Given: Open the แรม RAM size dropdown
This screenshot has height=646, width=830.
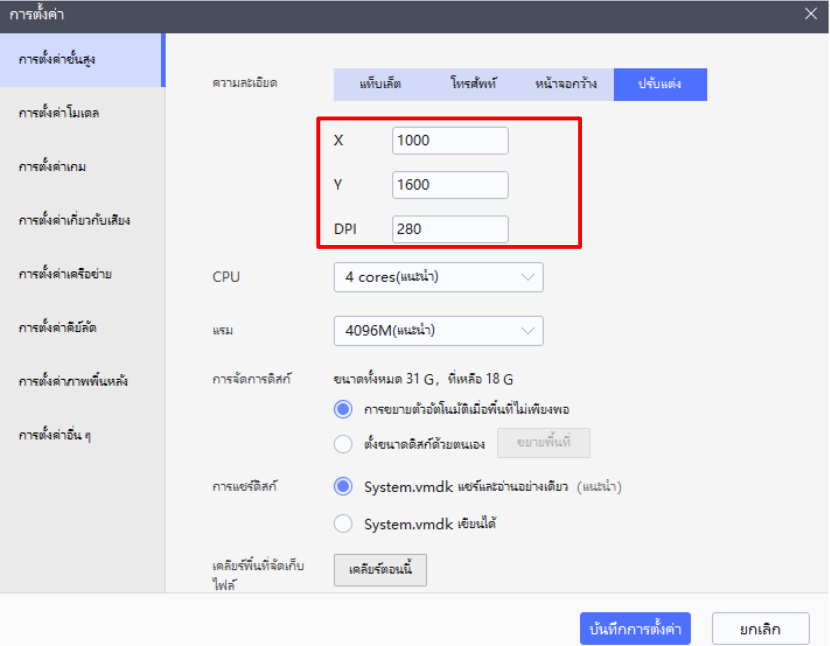Looking at the screenshot, I should pyautogui.click(x=438, y=331).
